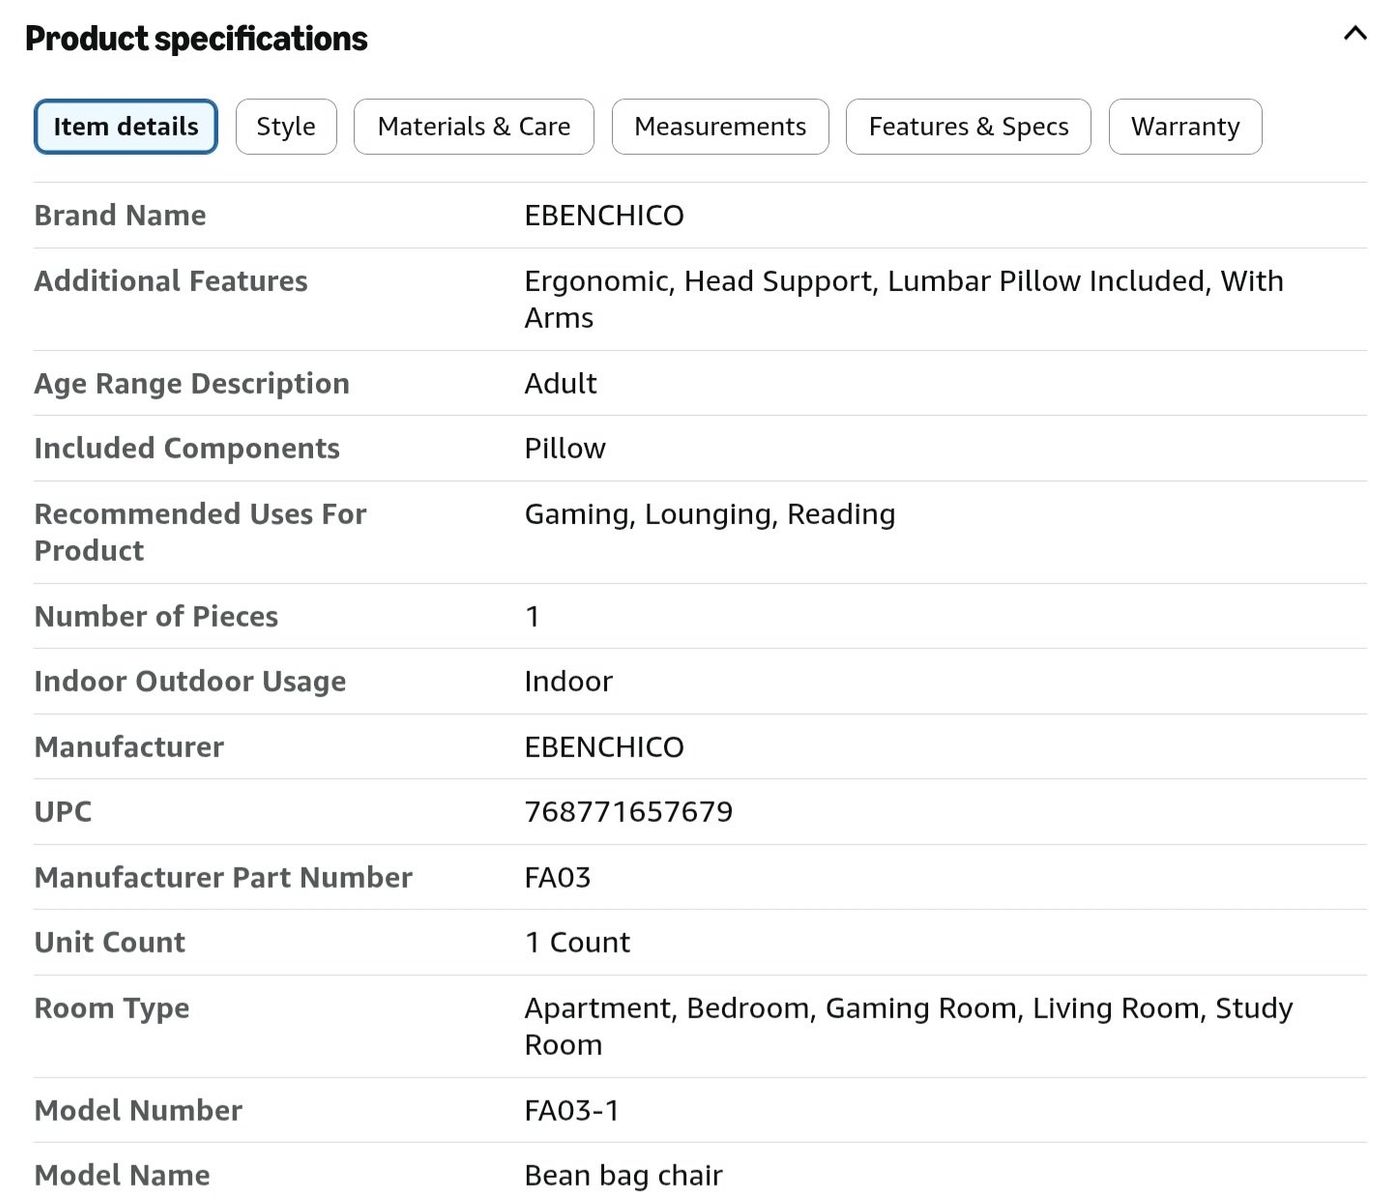1392x1200 pixels.
Task: Click the Unit Count 1 Count value
Action: pos(578,942)
